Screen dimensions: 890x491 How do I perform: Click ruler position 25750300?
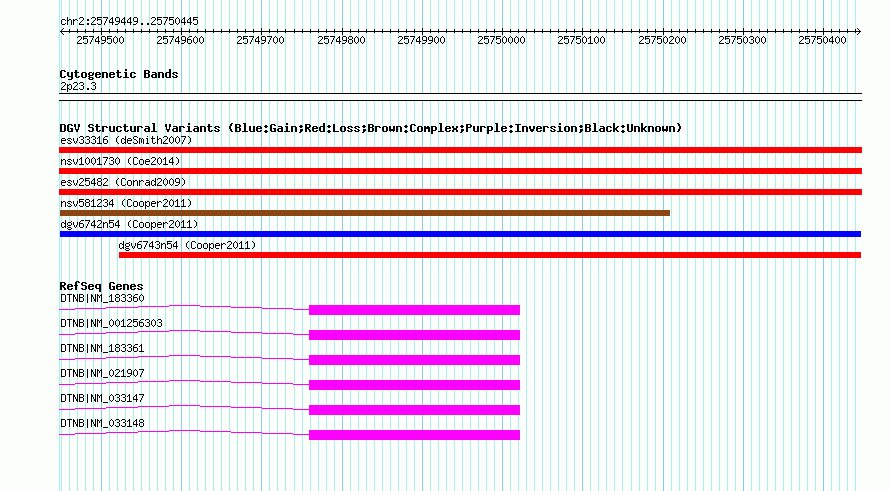coord(742,40)
